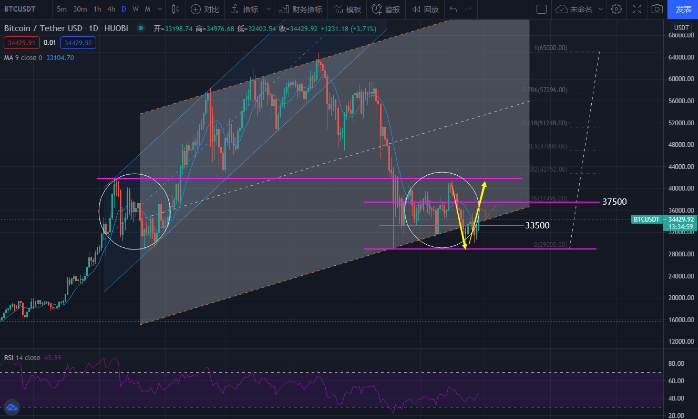Enter fullscreen mode with expand icon
698x419 pixels.
[x=635, y=9]
